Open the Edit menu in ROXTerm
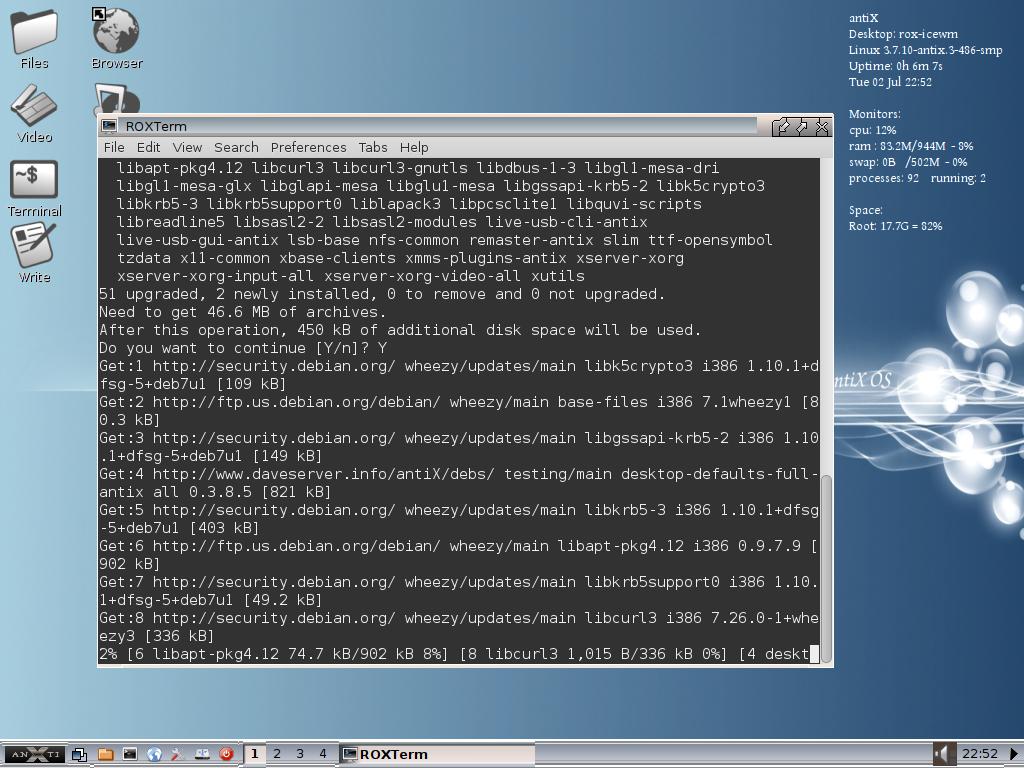1024x768 pixels. (x=148, y=148)
